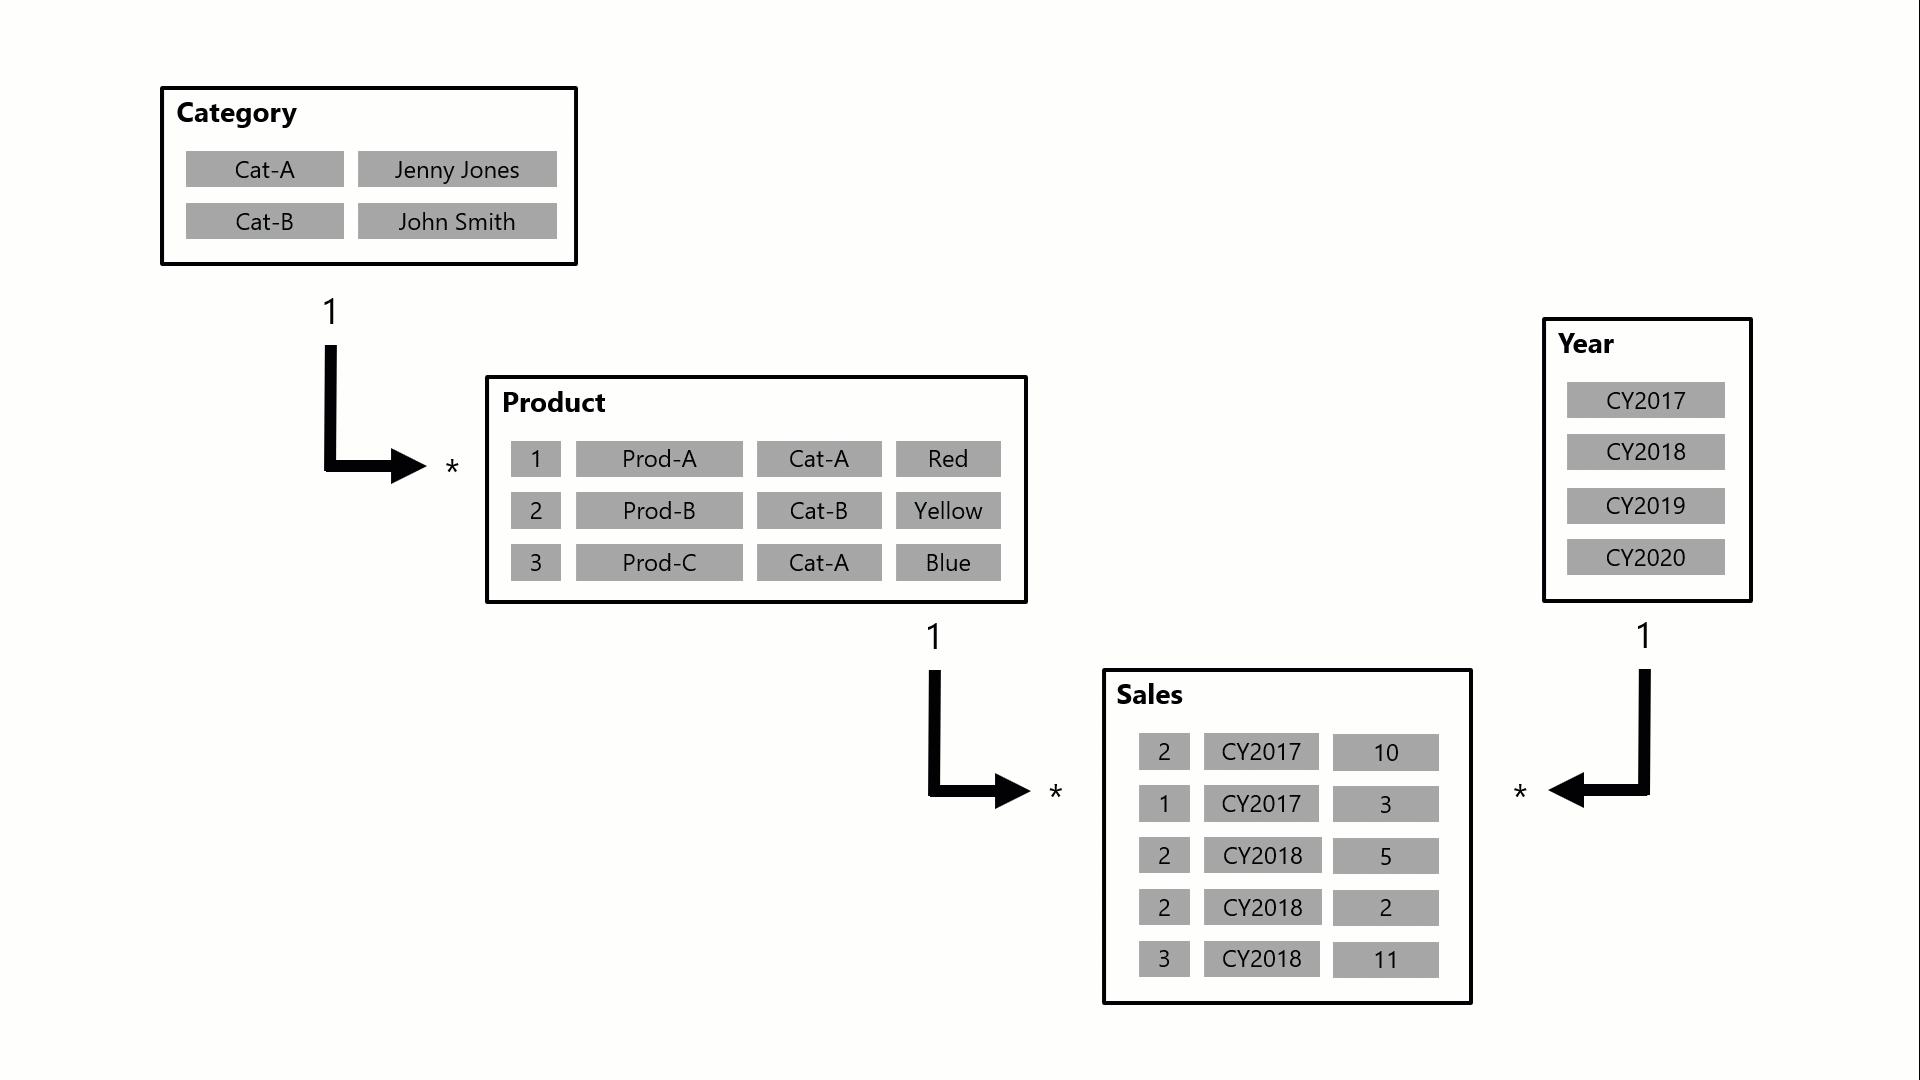Select Red color swatch in Prod-A row
The height and width of the screenshot is (1080, 1920).
tap(947, 459)
